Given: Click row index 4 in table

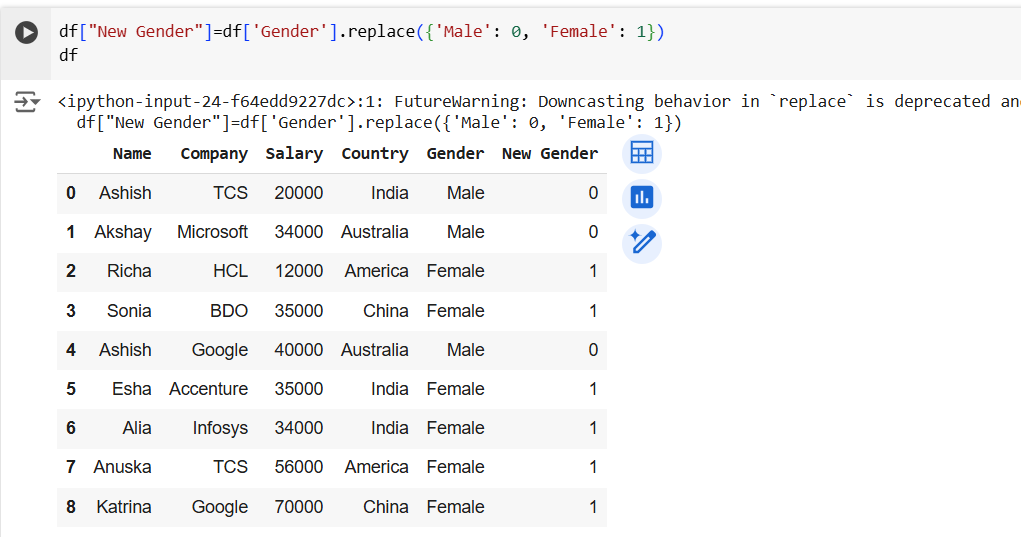Looking at the screenshot, I should 71,350.
